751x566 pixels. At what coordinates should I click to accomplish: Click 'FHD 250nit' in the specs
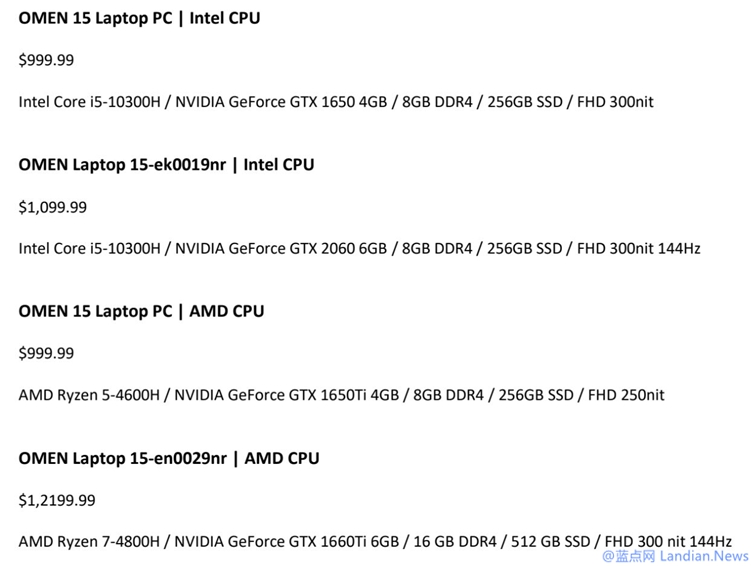[x=628, y=394]
